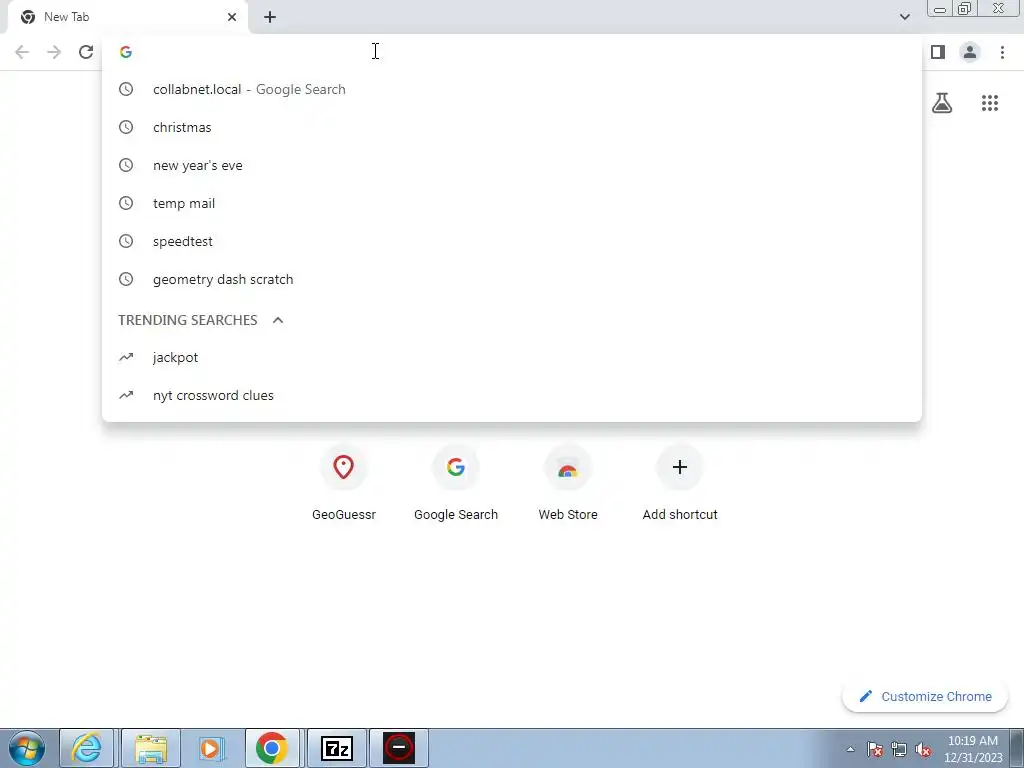Select the trending search jackpot

(512, 357)
